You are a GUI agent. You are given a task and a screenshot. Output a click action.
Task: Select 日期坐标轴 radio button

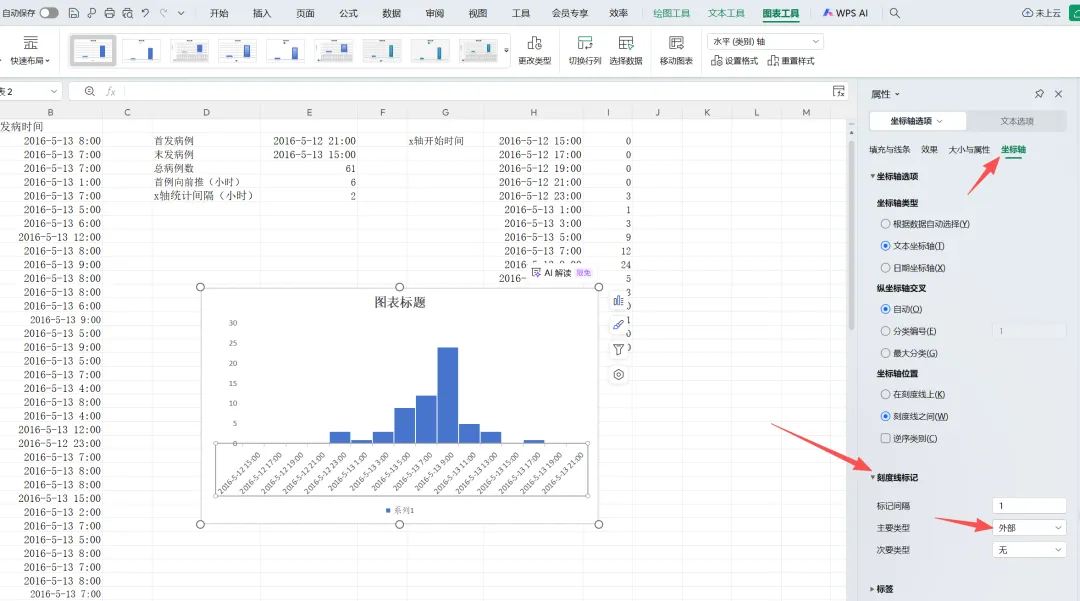885,268
